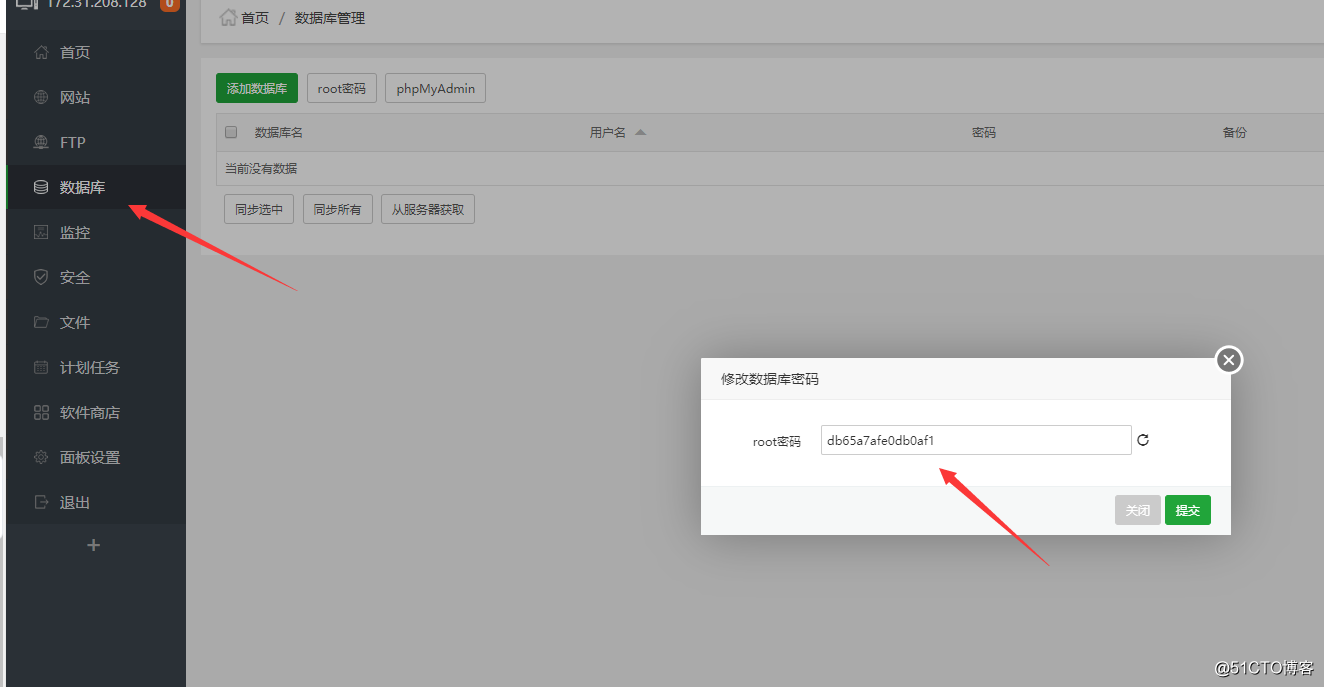Submit the password change with 提交
This screenshot has width=1324, height=687.
click(1187, 510)
